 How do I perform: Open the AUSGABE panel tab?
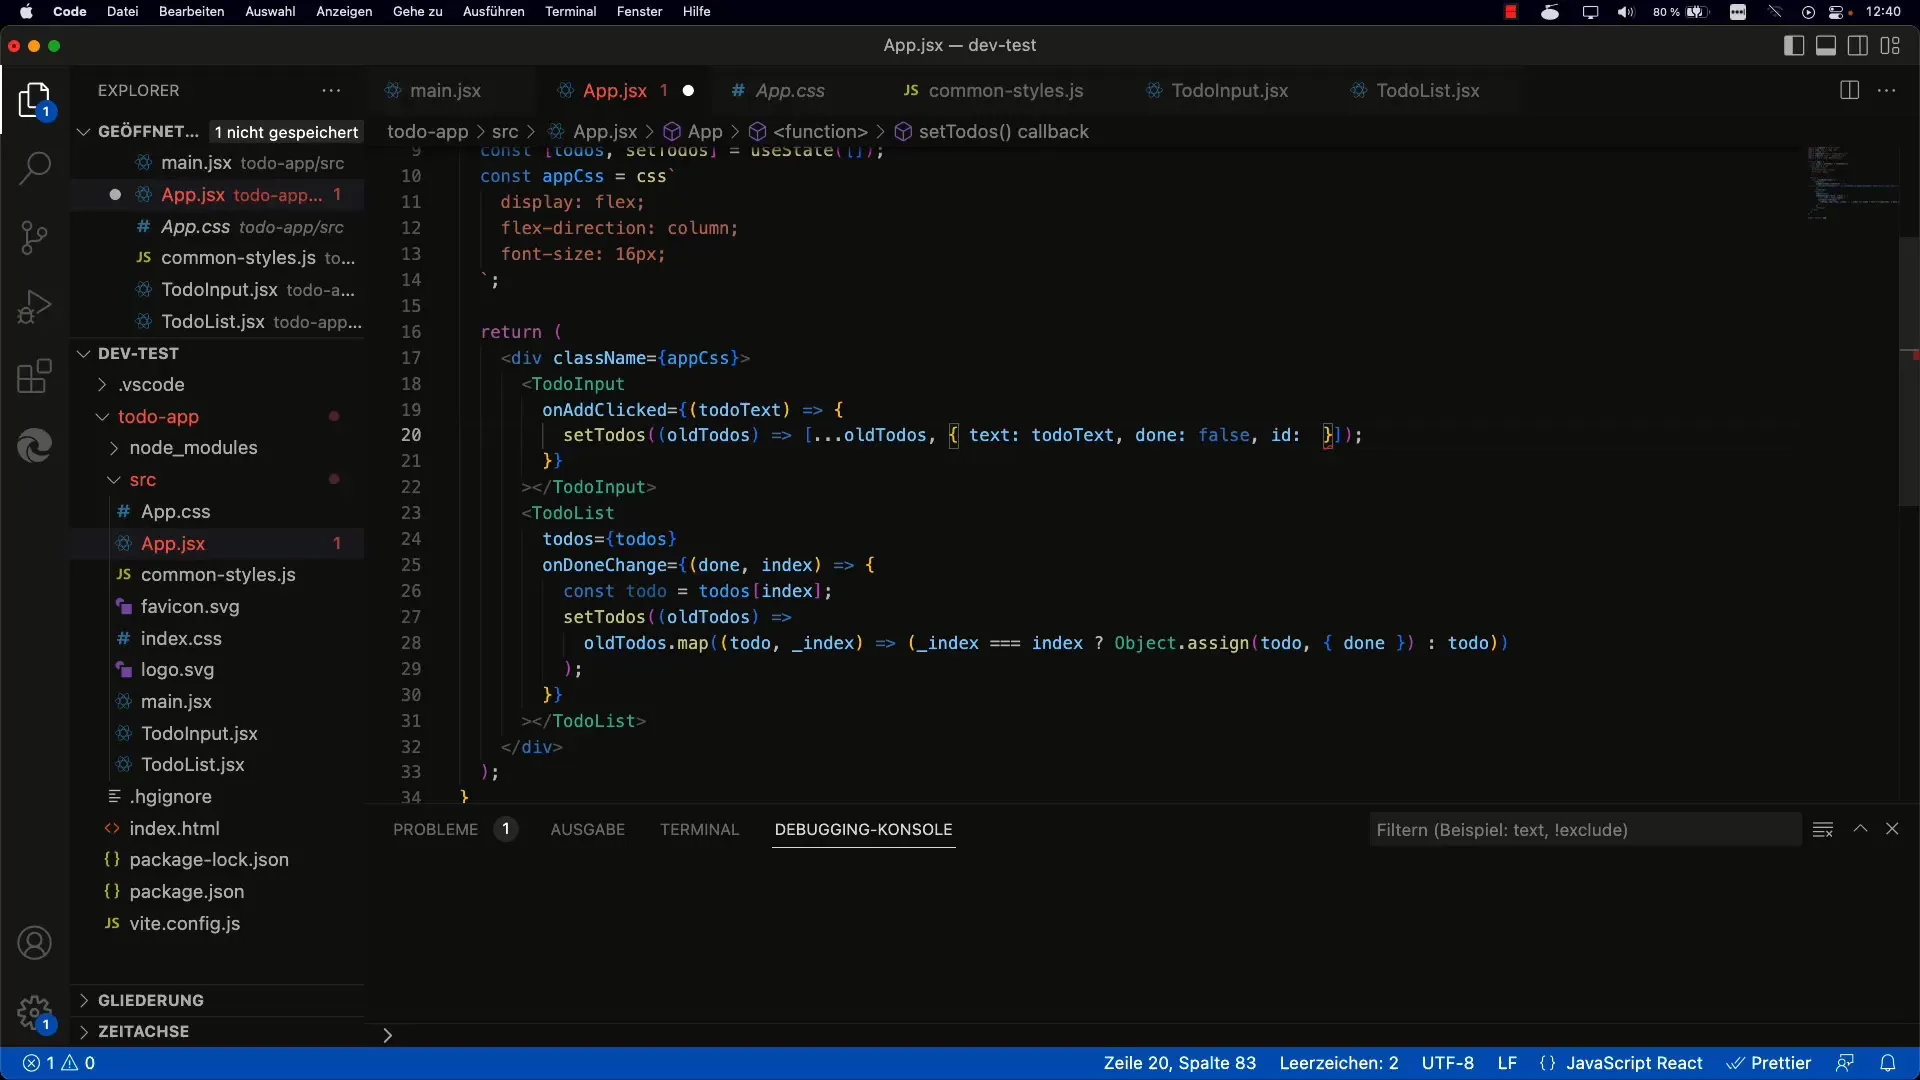click(587, 829)
